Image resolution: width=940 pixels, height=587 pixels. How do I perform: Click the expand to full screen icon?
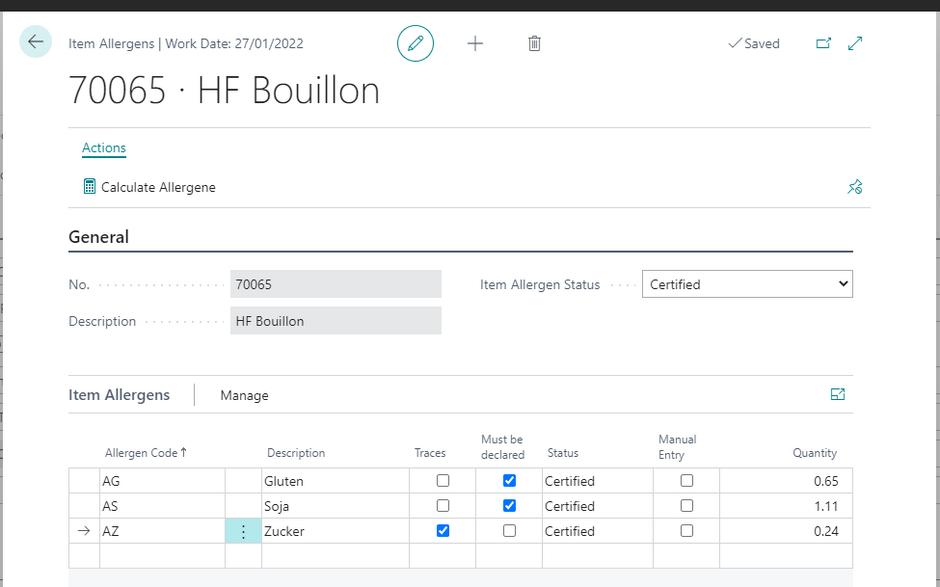[855, 44]
